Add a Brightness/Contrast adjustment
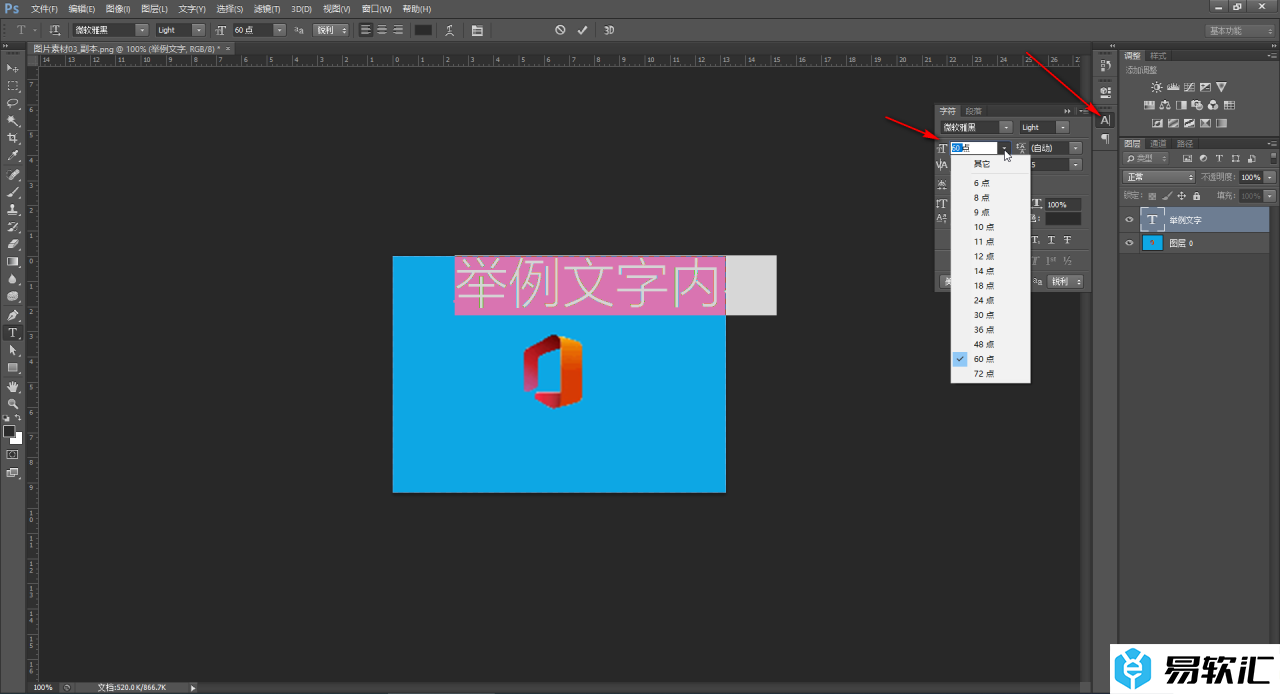Viewport: 1280px width, 694px height. [1157, 87]
